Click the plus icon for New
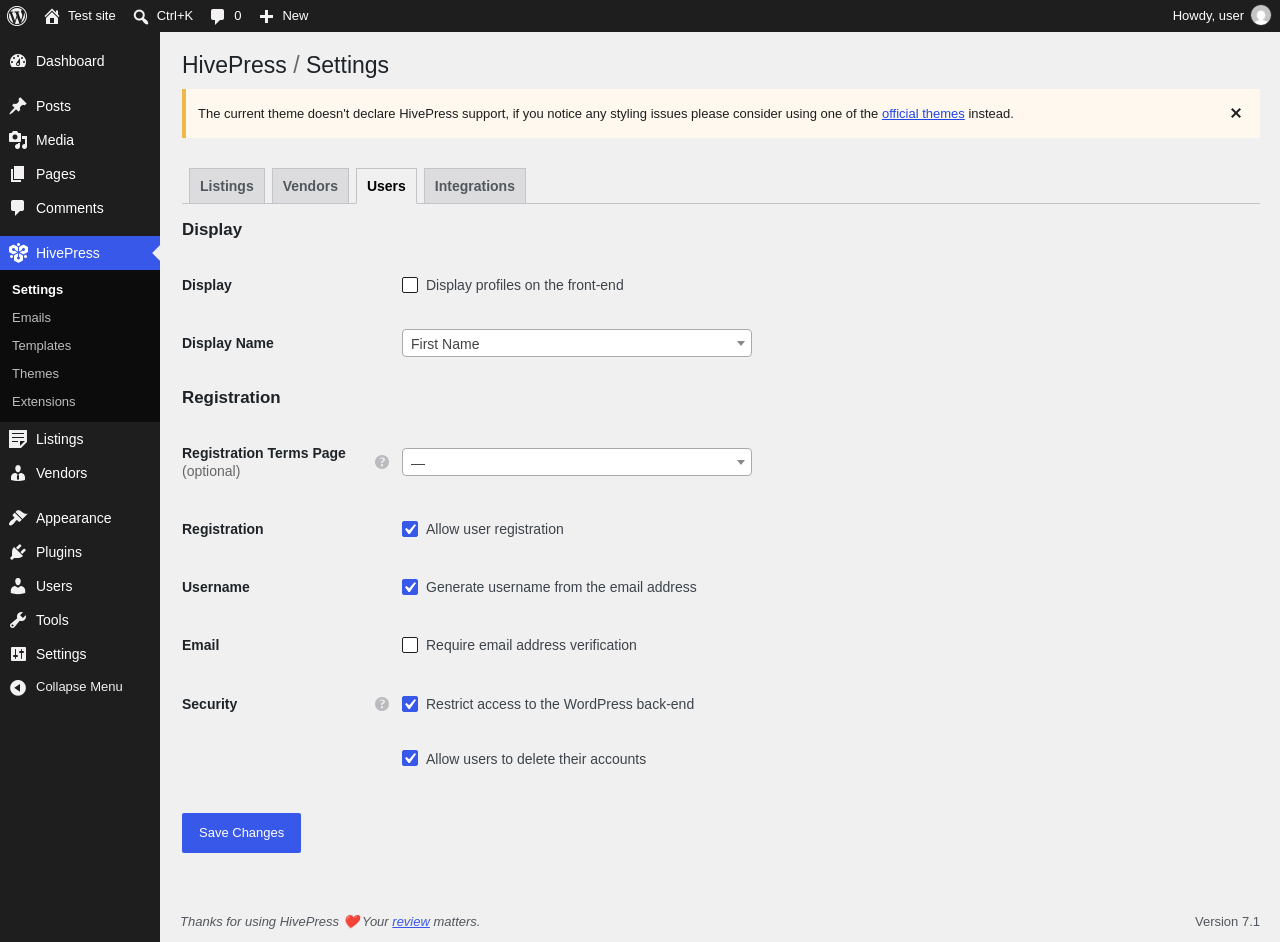 coord(266,16)
